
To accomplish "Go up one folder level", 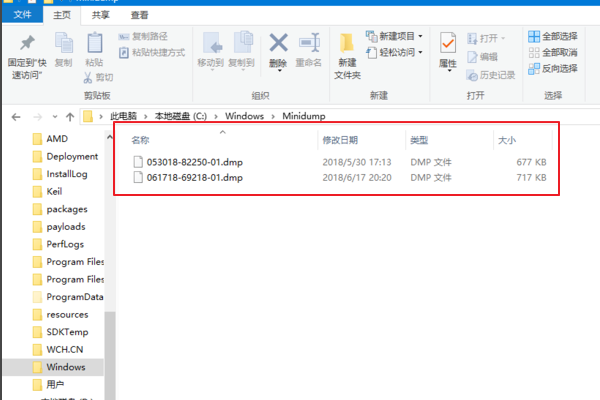I will click(70, 117).
